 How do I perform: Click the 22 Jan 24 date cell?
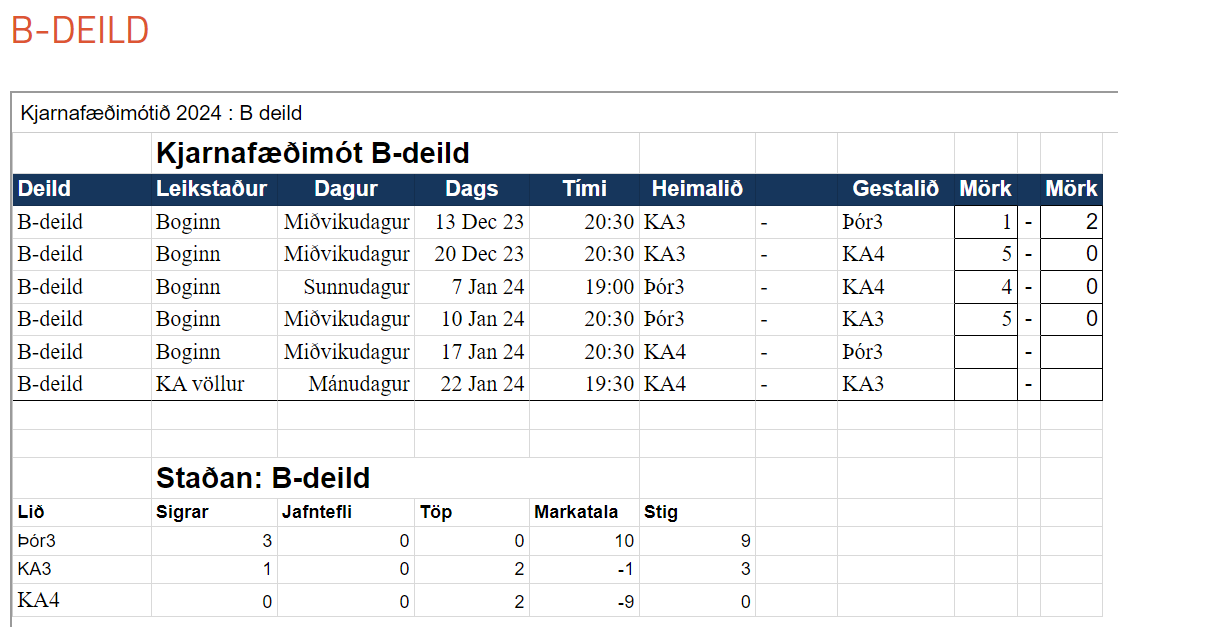pos(472,384)
